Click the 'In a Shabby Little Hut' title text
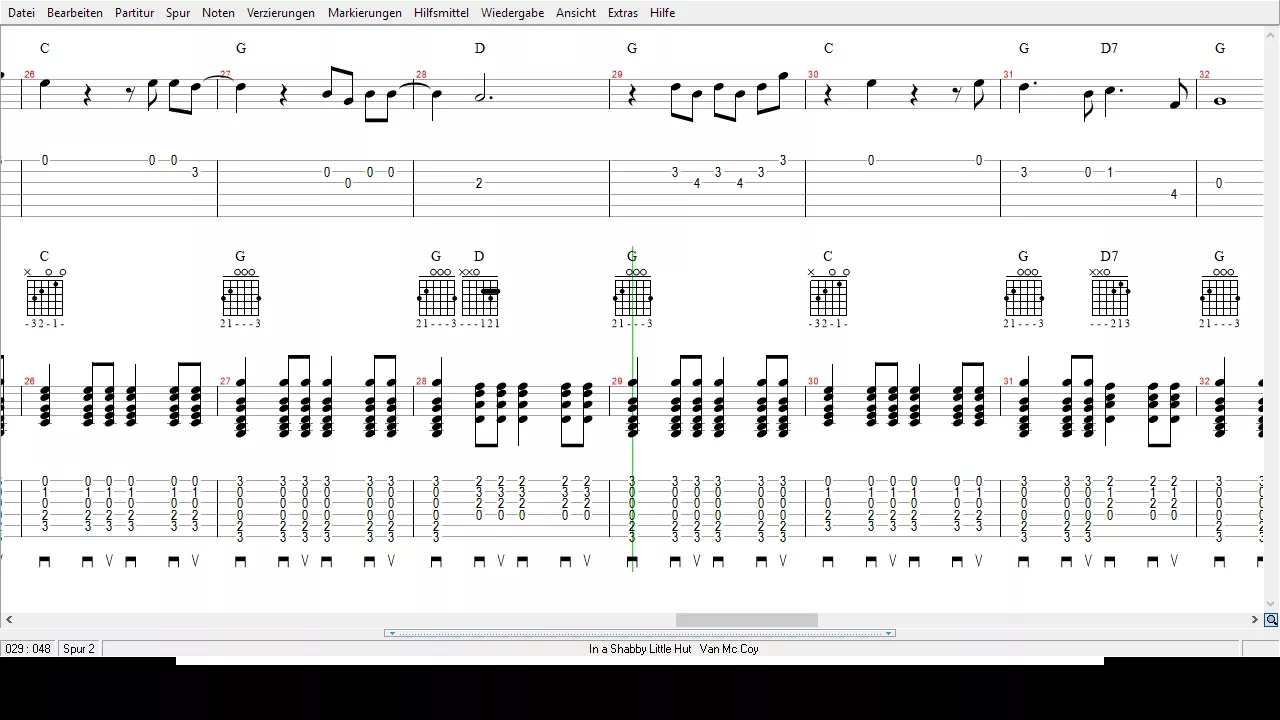The height and width of the screenshot is (720, 1280). (640, 649)
